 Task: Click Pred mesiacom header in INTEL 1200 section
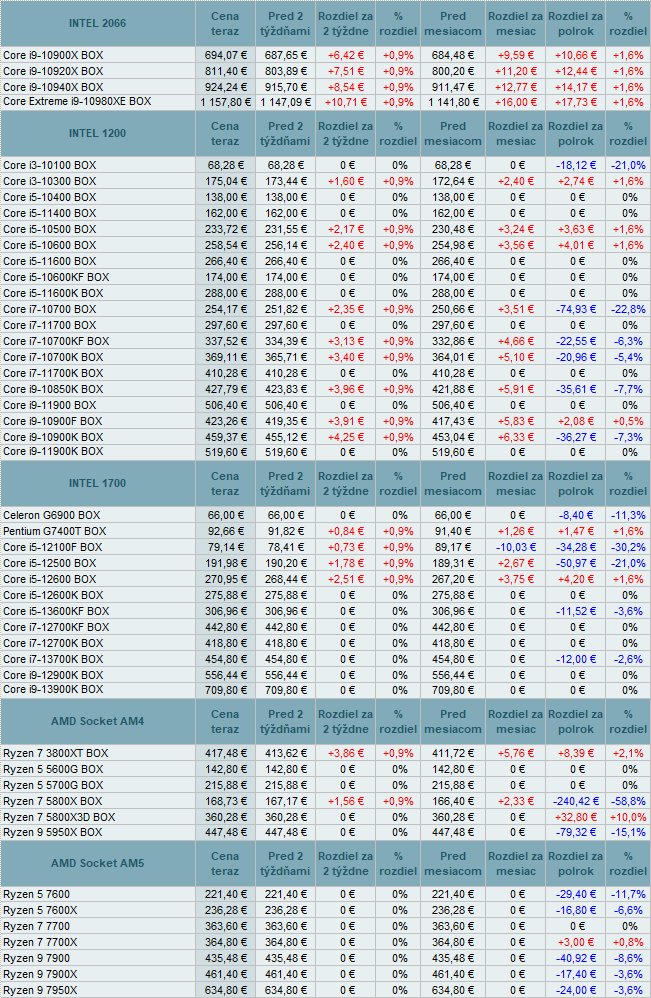(452, 134)
